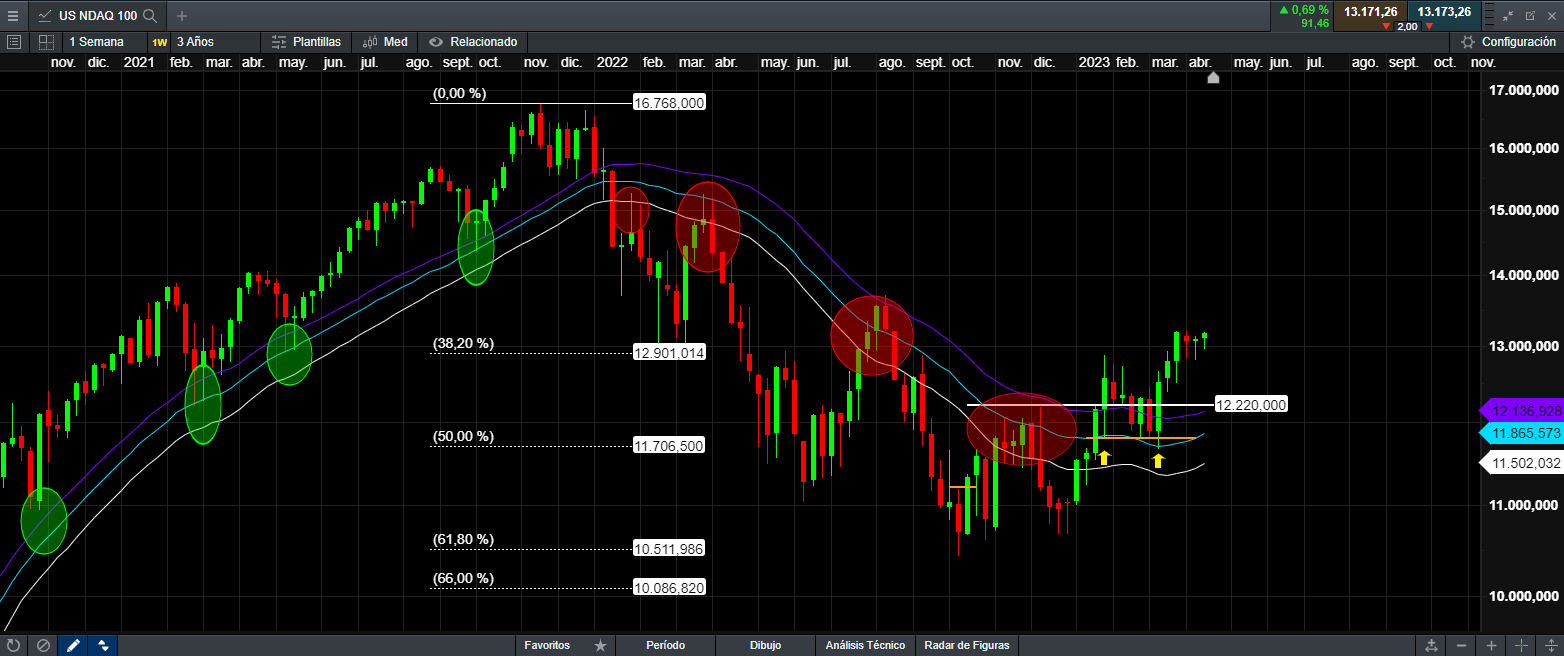
Task: Toggle the crosshair cursor at bottom right
Action: click(1521, 645)
